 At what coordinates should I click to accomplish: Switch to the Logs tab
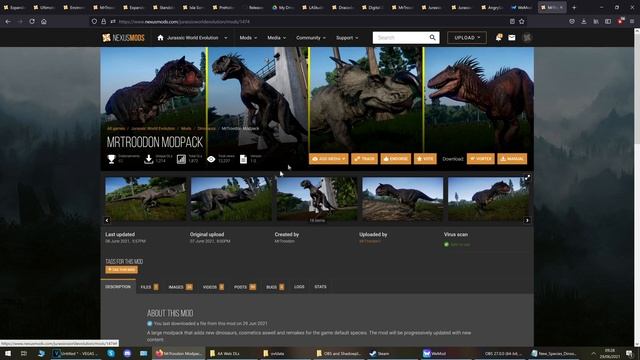[x=299, y=287]
